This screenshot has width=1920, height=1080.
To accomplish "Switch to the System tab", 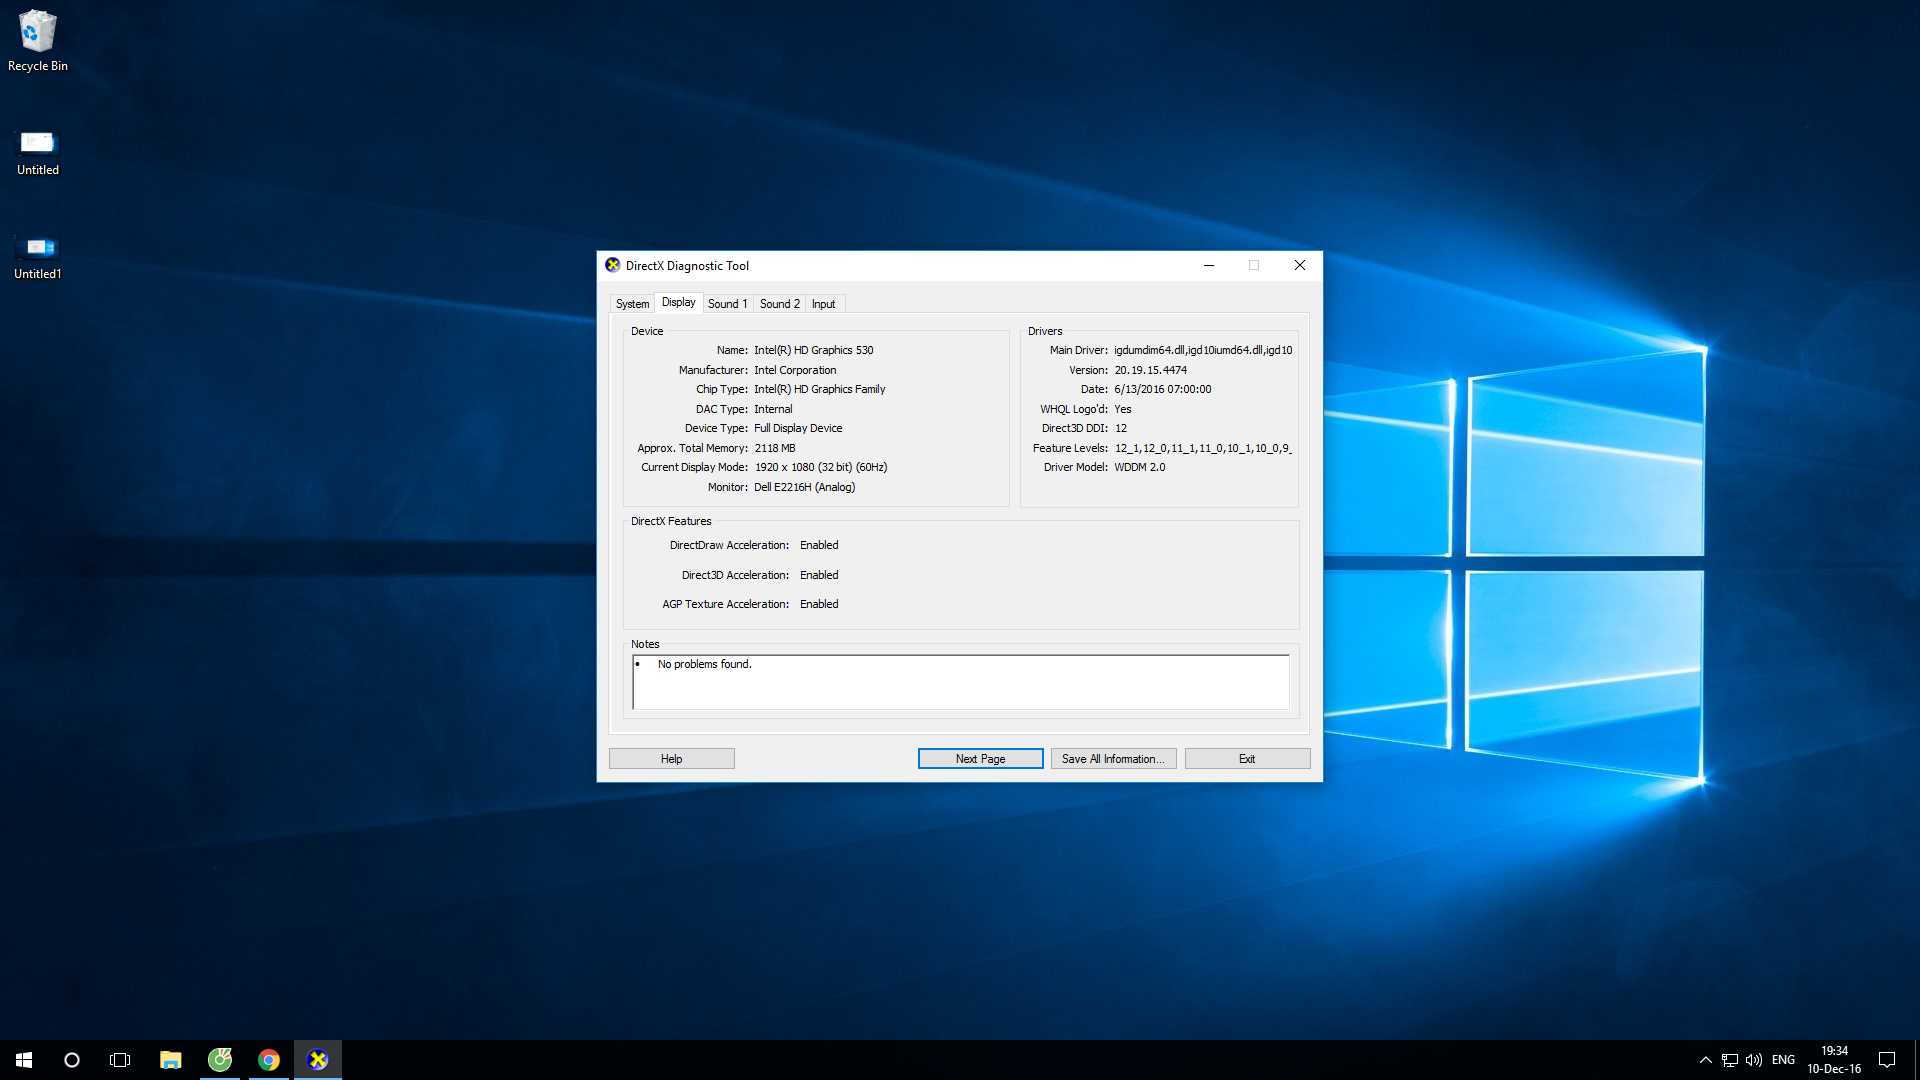I will [x=632, y=304].
